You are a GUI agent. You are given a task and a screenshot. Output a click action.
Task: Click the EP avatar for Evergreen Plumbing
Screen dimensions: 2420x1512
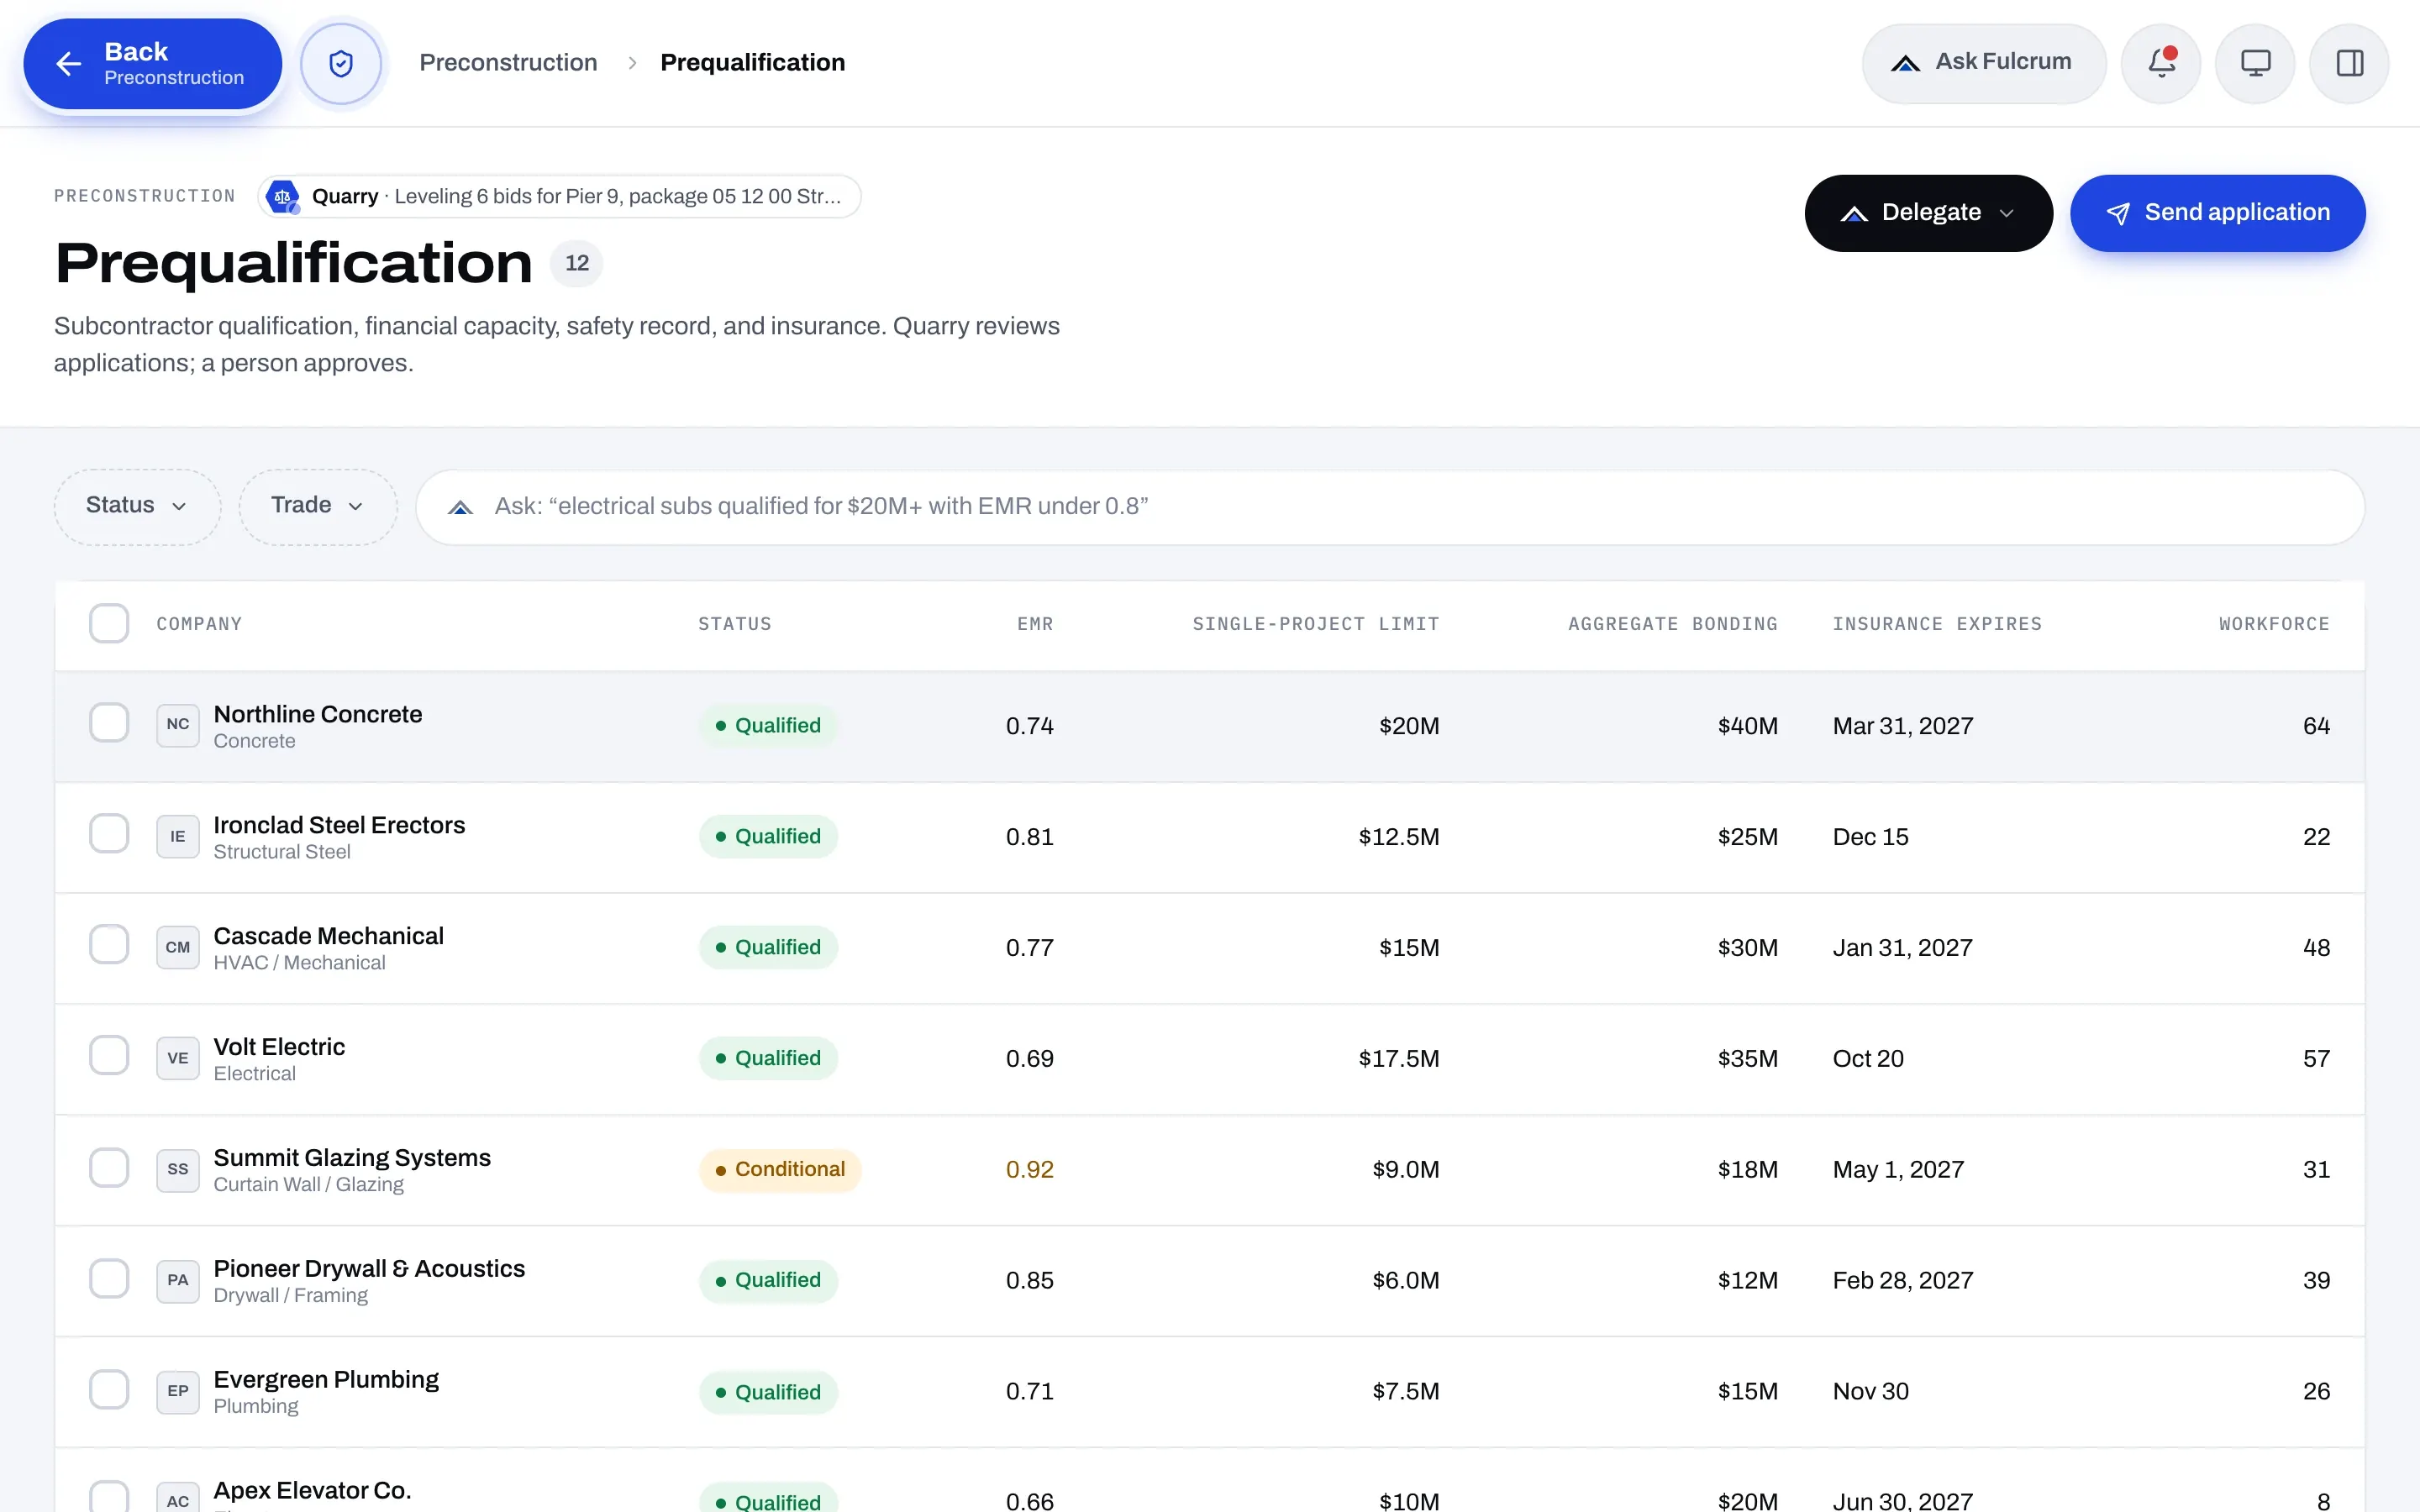178,1391
